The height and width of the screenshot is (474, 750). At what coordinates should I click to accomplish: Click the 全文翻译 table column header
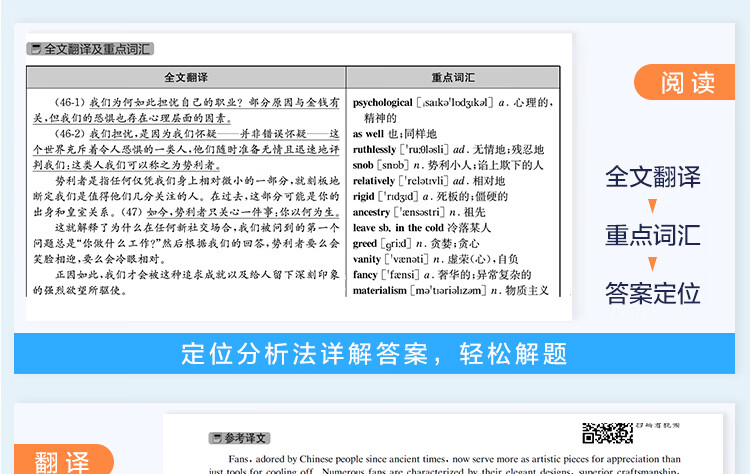(x=186, y=77)
